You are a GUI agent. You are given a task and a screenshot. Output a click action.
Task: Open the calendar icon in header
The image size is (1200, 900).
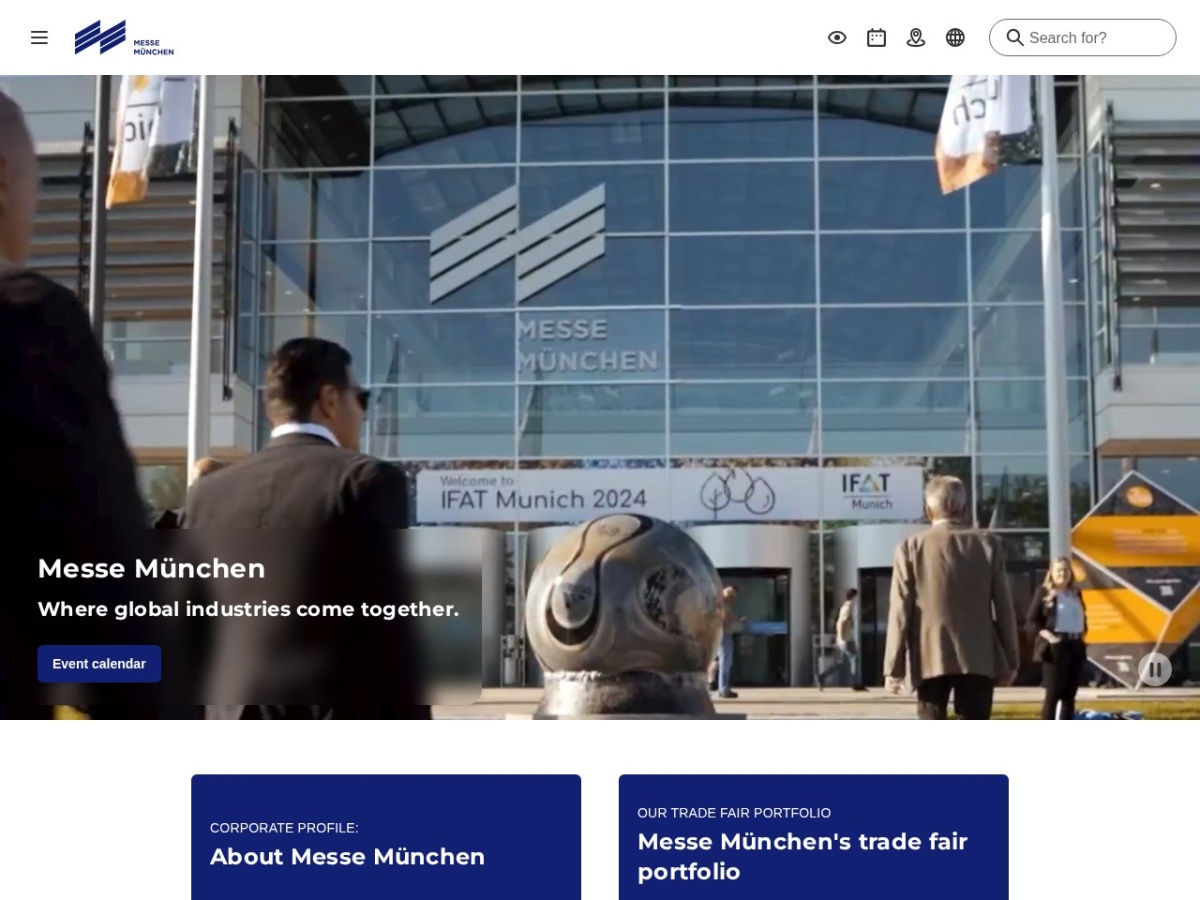click(876, 37)
